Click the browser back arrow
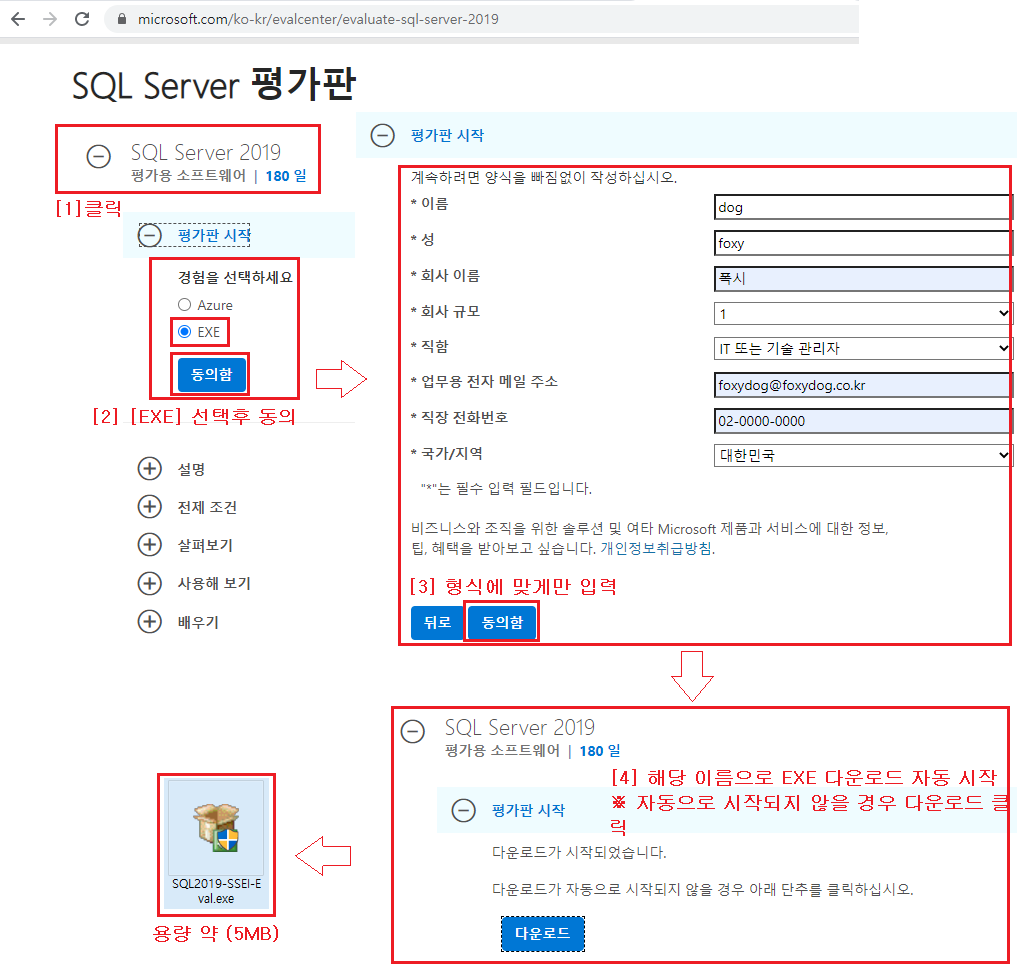The height and width of the screenshot is (967, 1017). click(18, 19)
